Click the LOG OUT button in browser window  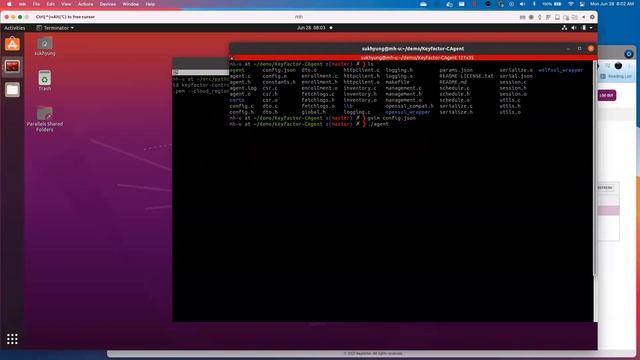click(607, 96)
